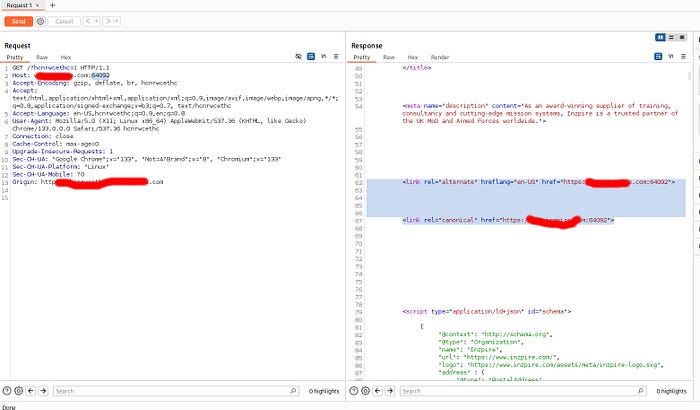Go back to previous request in history
Screen dimensions: 700x410
click(88, 21)
